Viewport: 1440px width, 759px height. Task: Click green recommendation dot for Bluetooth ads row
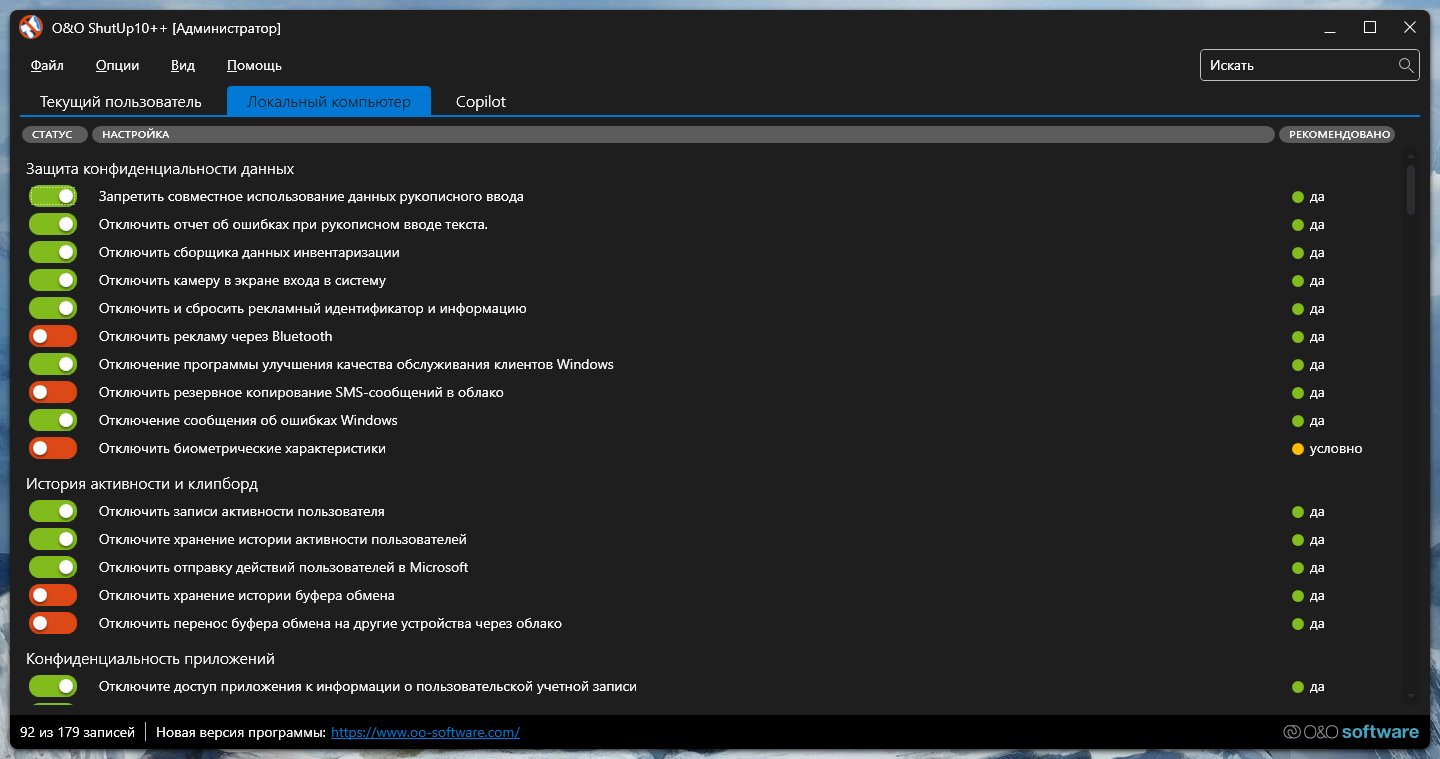(x=1298, y=337)
